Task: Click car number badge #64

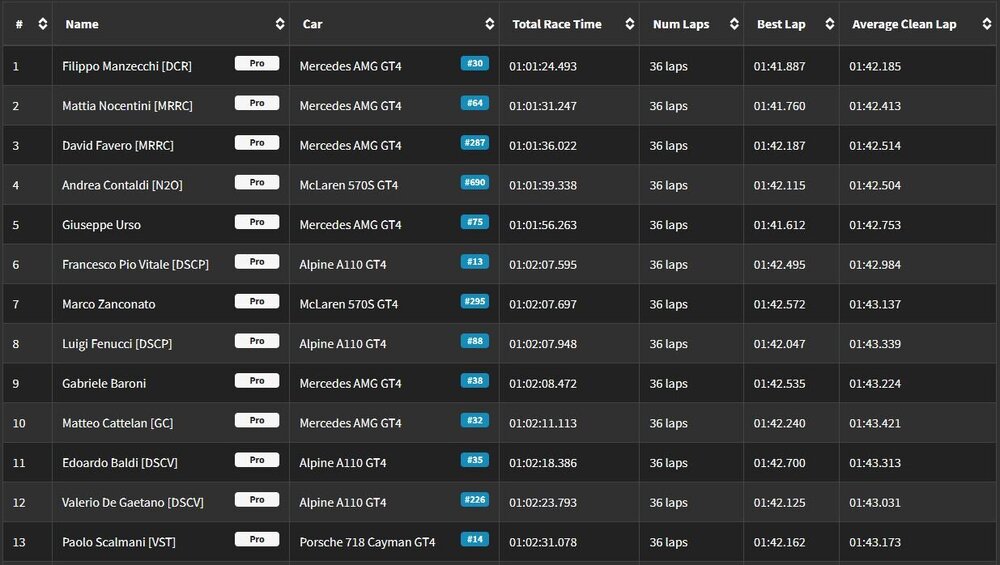Action: (x=474, y=103)
